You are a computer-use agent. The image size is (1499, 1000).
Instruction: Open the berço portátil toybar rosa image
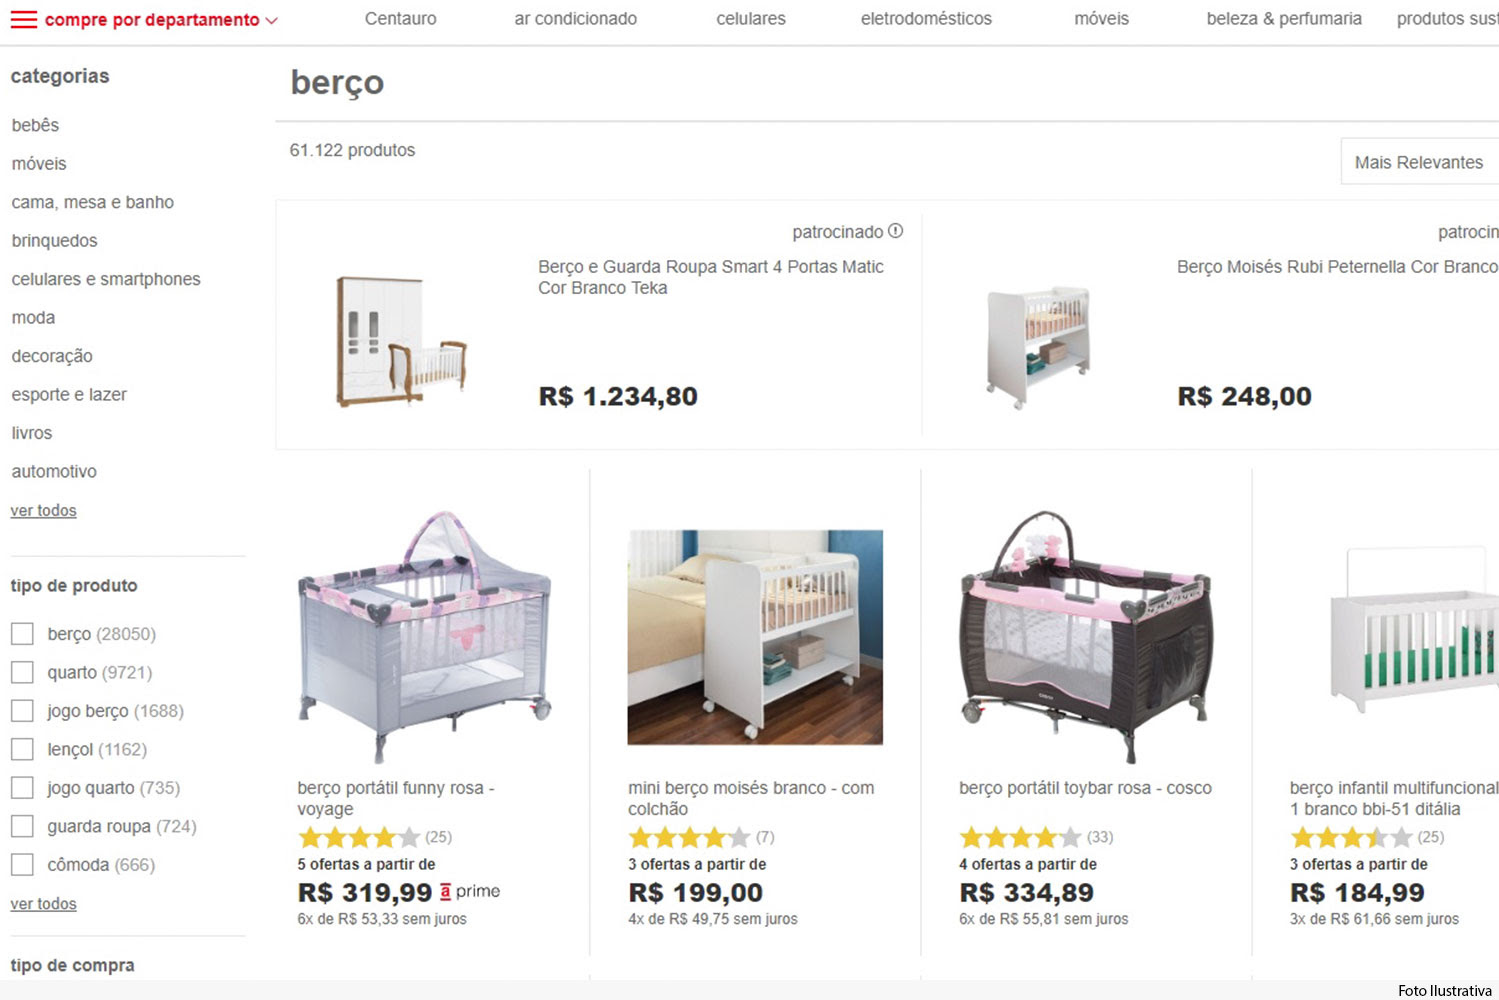(x=1085, y=636)
